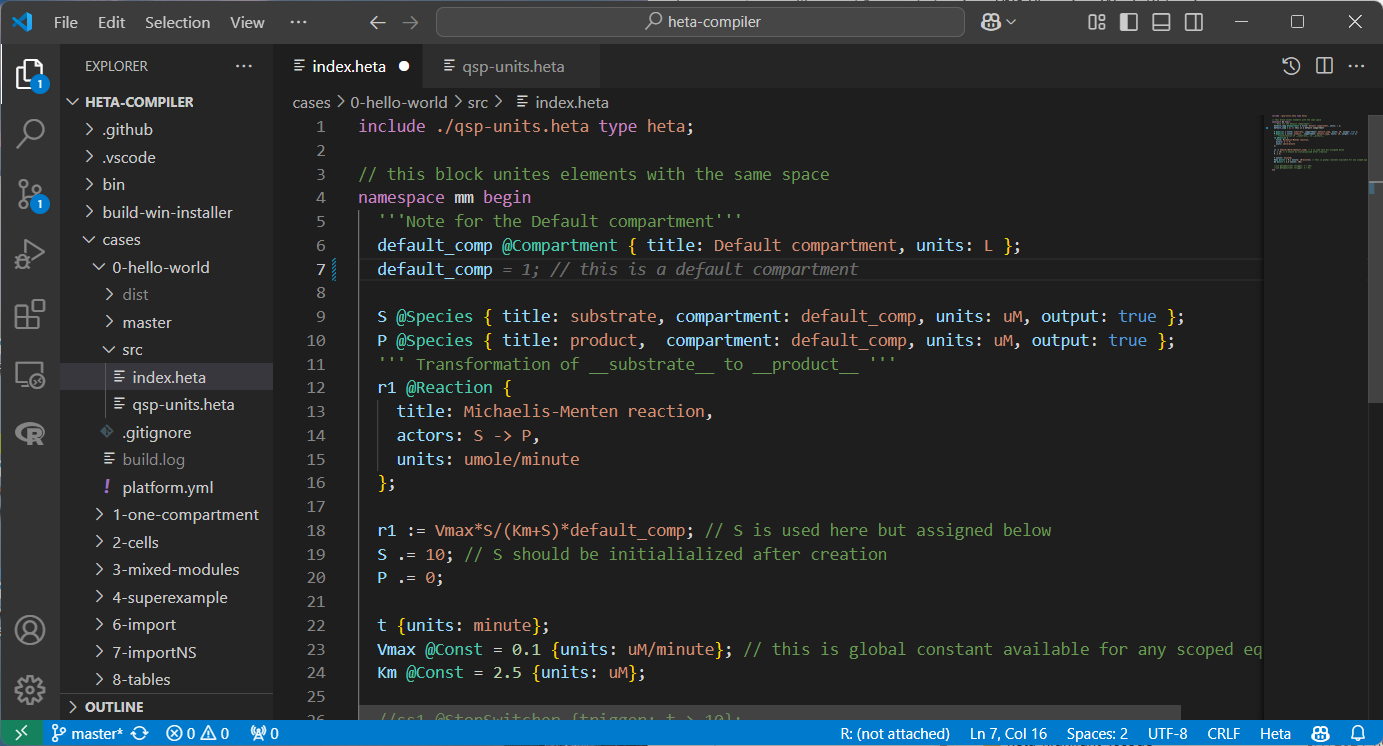Click the heta-compiler command center search box
This screenshot has height=746, width=1383.
(700, 22)
